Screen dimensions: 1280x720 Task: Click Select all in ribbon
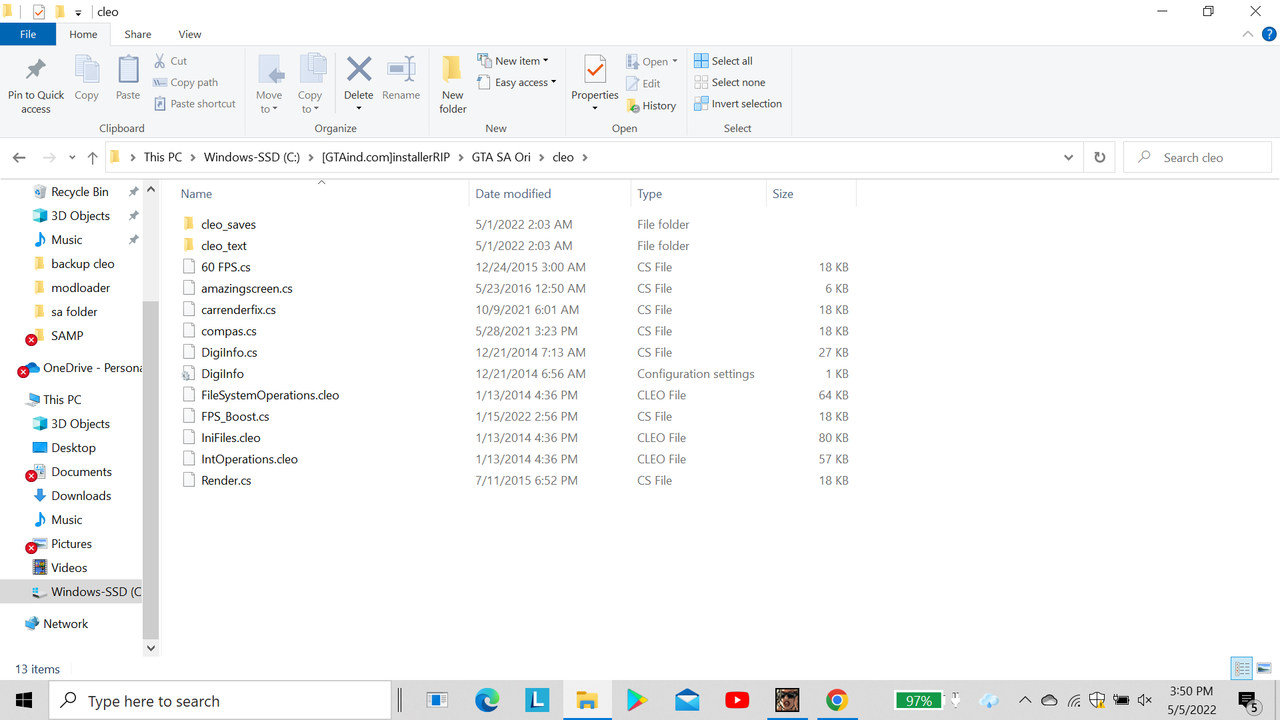pos(724,61)
